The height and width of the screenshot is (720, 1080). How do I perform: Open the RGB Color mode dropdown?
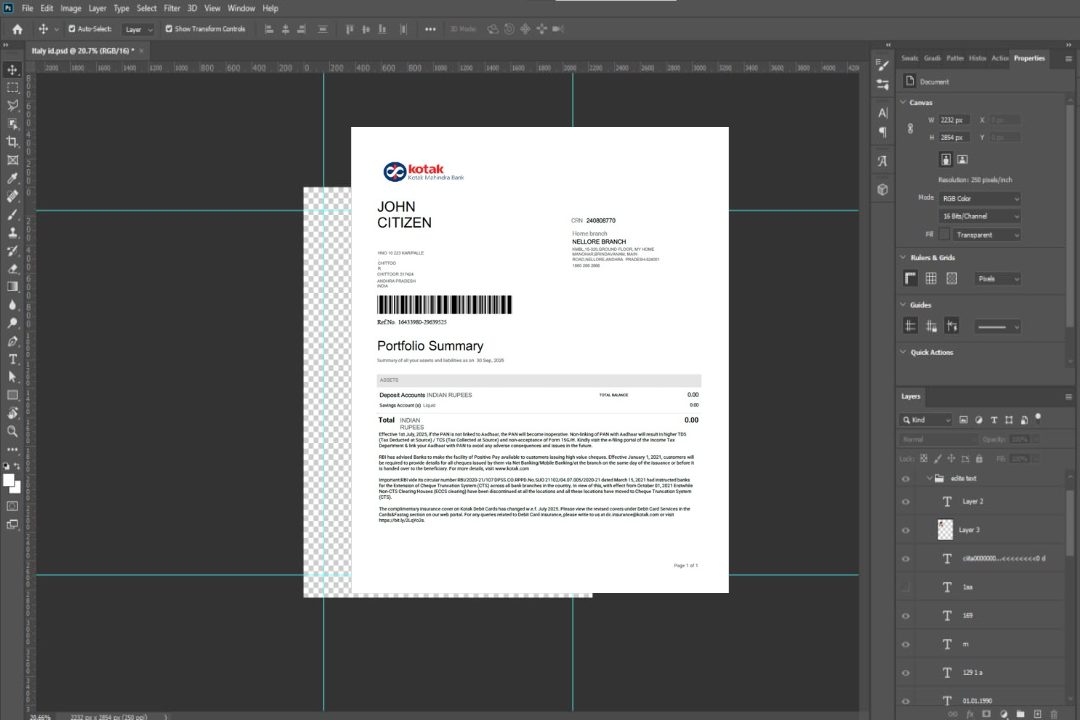tap(979, 198)
